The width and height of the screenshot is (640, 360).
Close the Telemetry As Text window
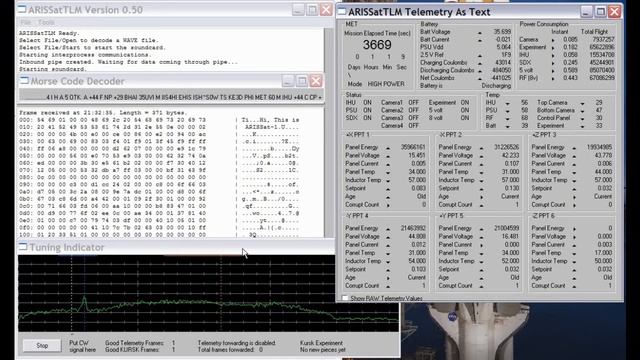[614, 11]
